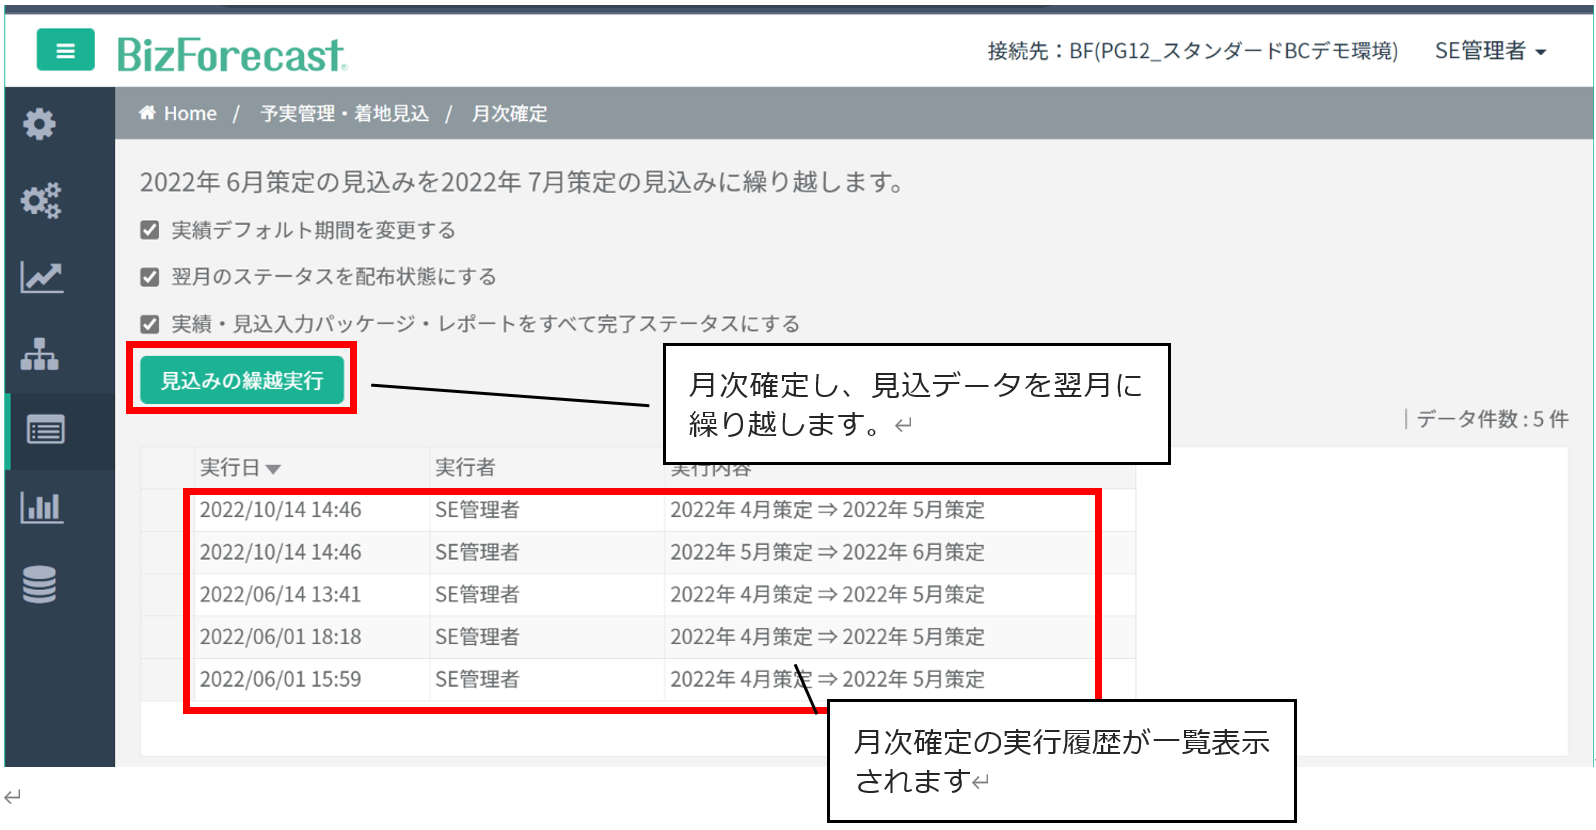Select the list panel icon in sidebar
This screenshot has height=830, width=1596.
pos(45,431)
